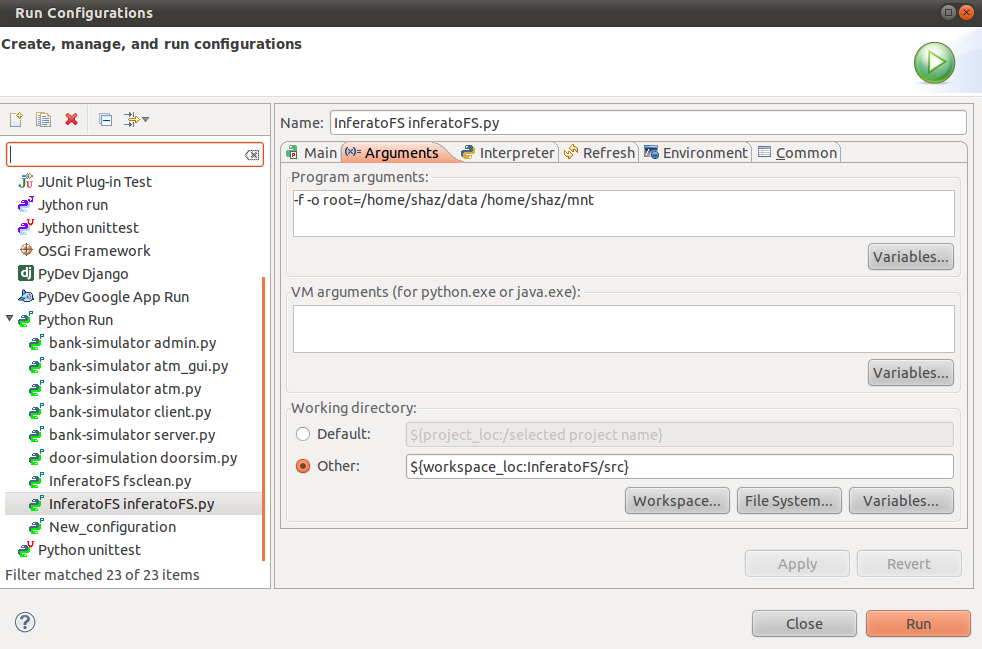Click the Duplicate configuration icon

(43, 120)
